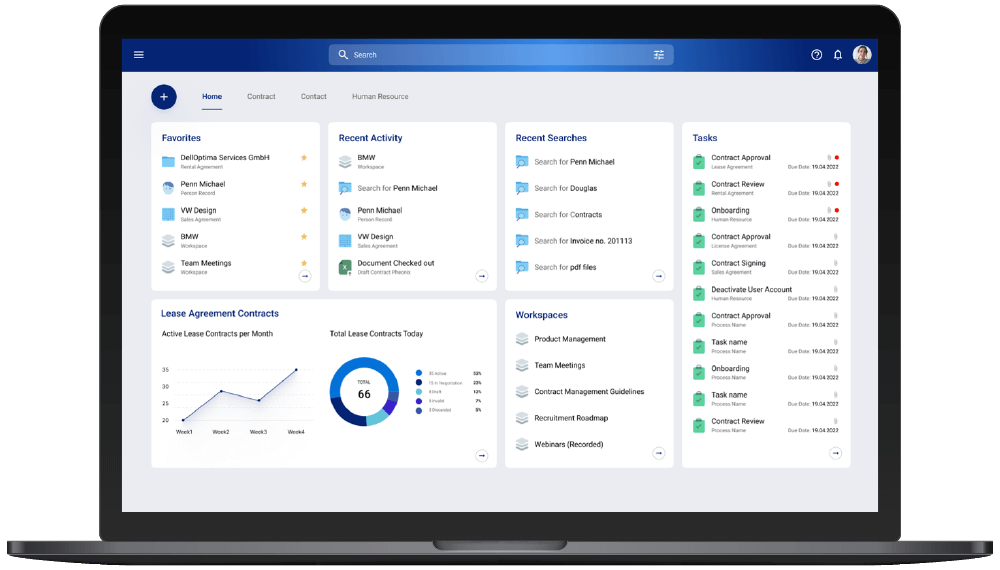Image resolution: width=1000 pixels, height=570 pixels.
Task: Show more Lease Agreement Contracts arrow
Action: [x=482, y=455]
